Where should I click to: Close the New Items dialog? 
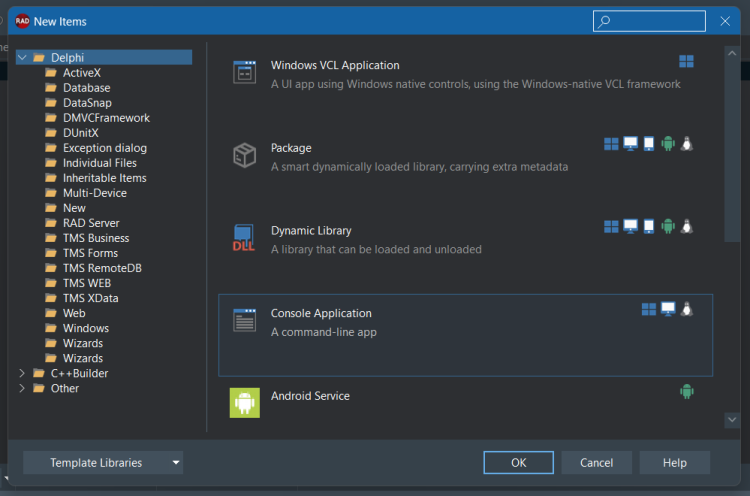725,21
